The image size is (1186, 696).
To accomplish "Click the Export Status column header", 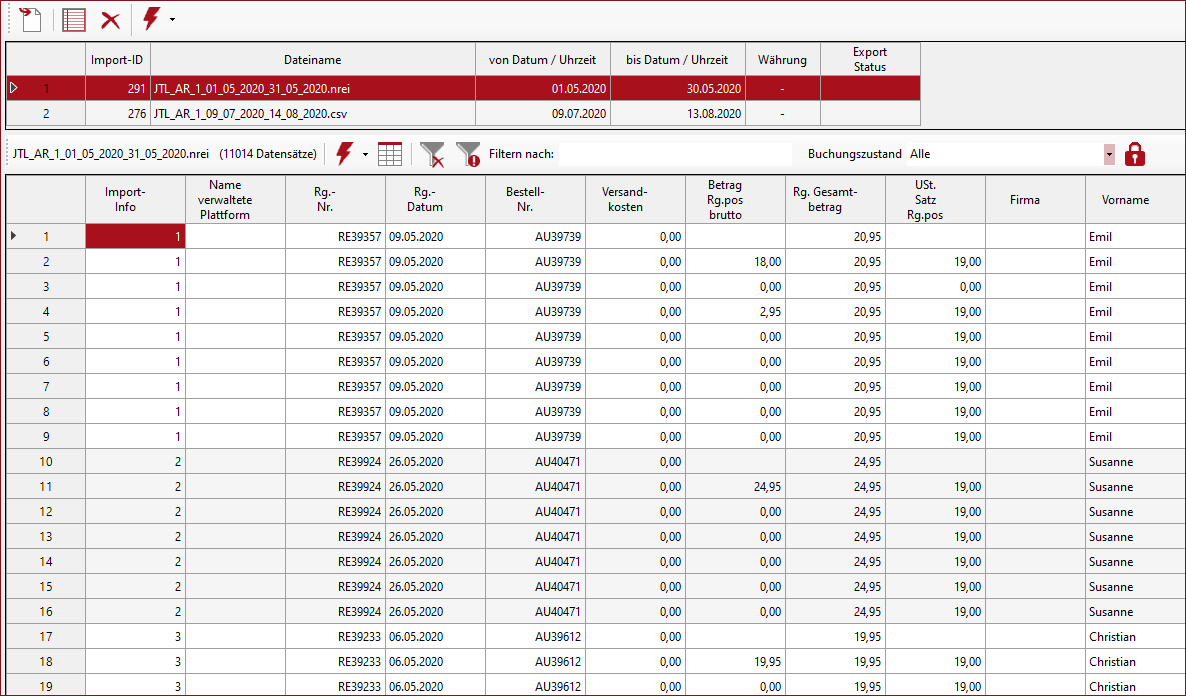I will point(869,60).
